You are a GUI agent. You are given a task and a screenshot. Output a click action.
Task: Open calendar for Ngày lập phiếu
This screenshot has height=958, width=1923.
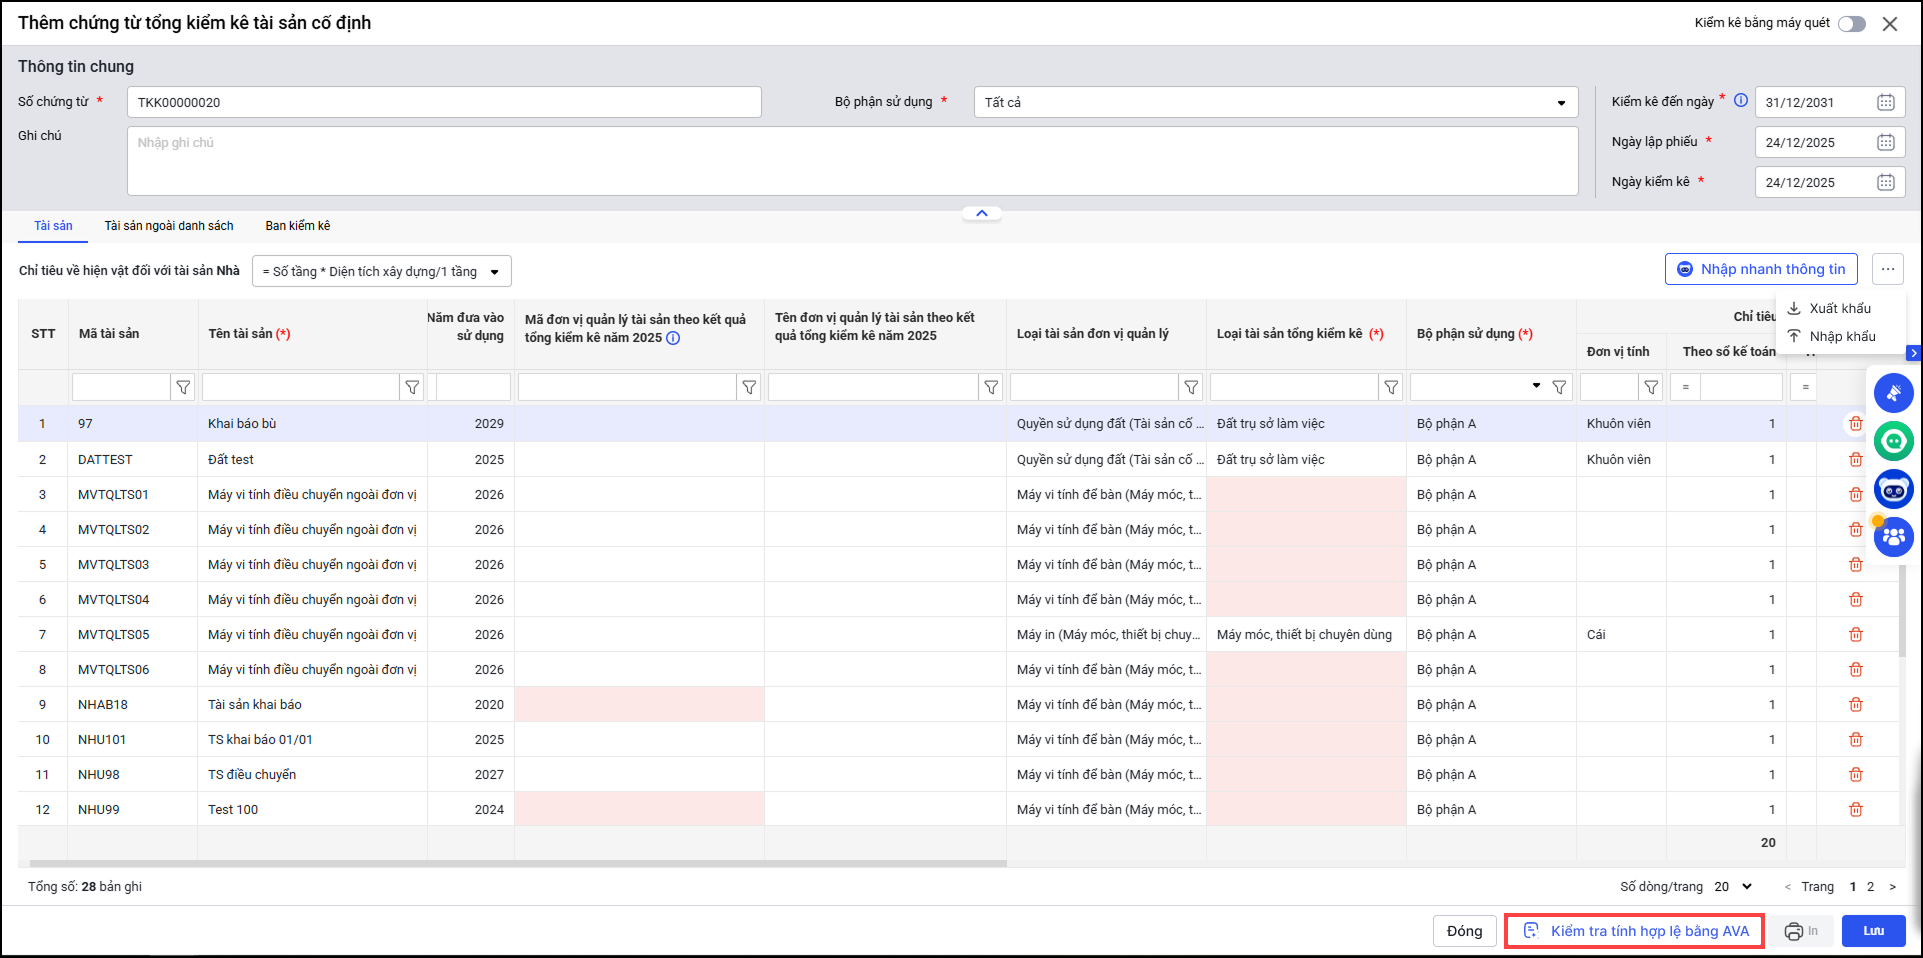1885,142
